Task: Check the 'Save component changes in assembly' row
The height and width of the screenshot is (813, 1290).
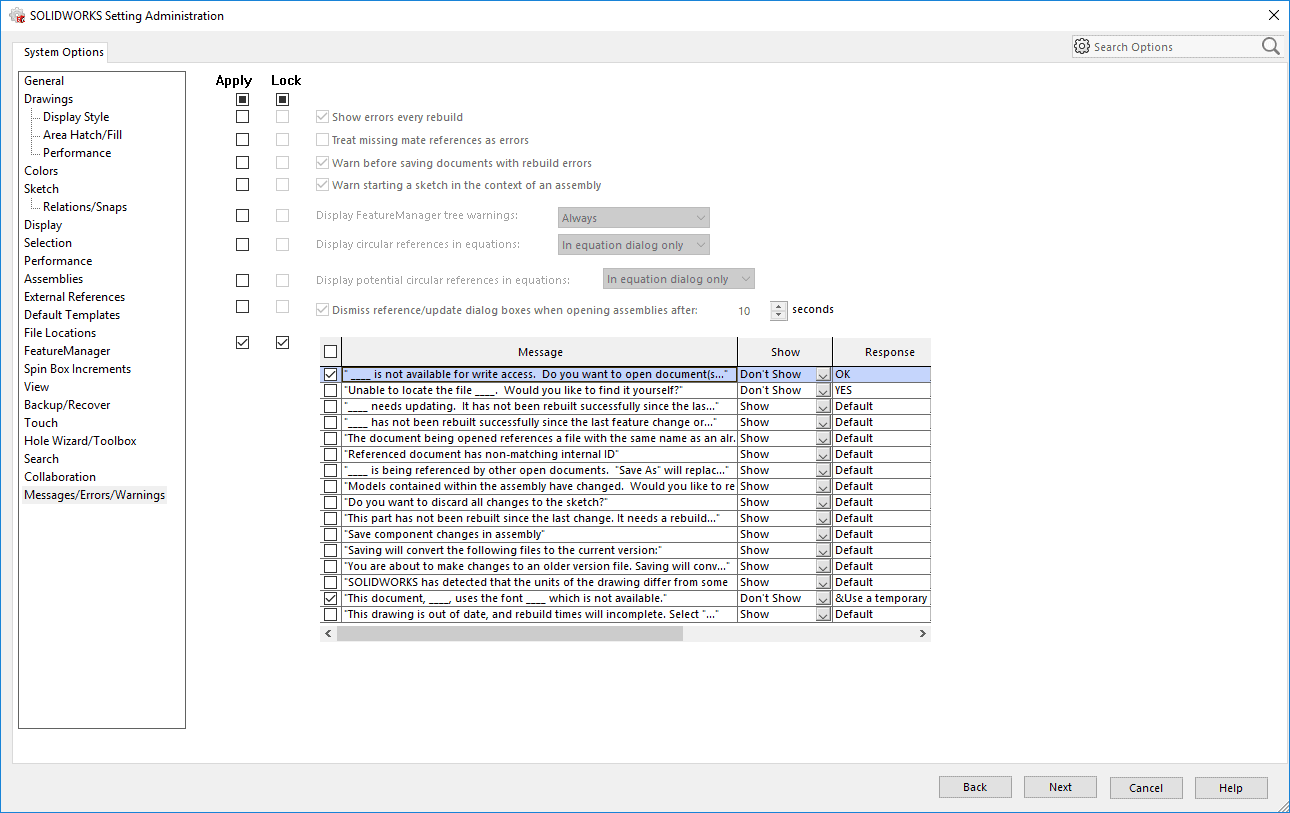Action: (x=331, y=534)
